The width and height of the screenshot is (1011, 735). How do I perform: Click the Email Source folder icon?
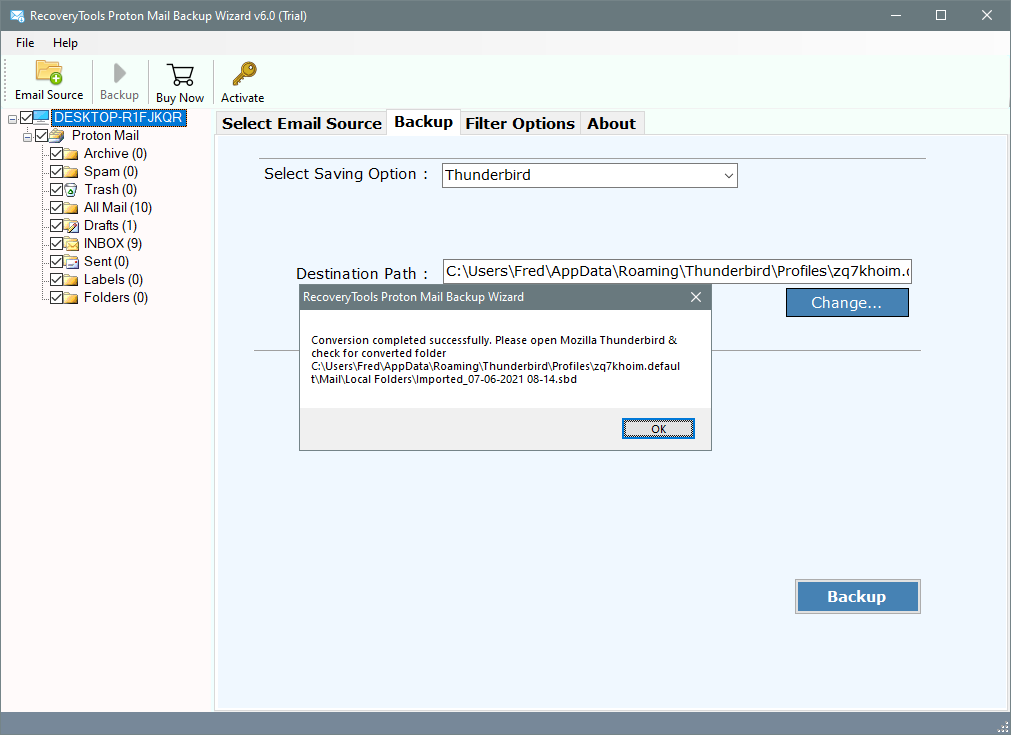coord(49,72)
